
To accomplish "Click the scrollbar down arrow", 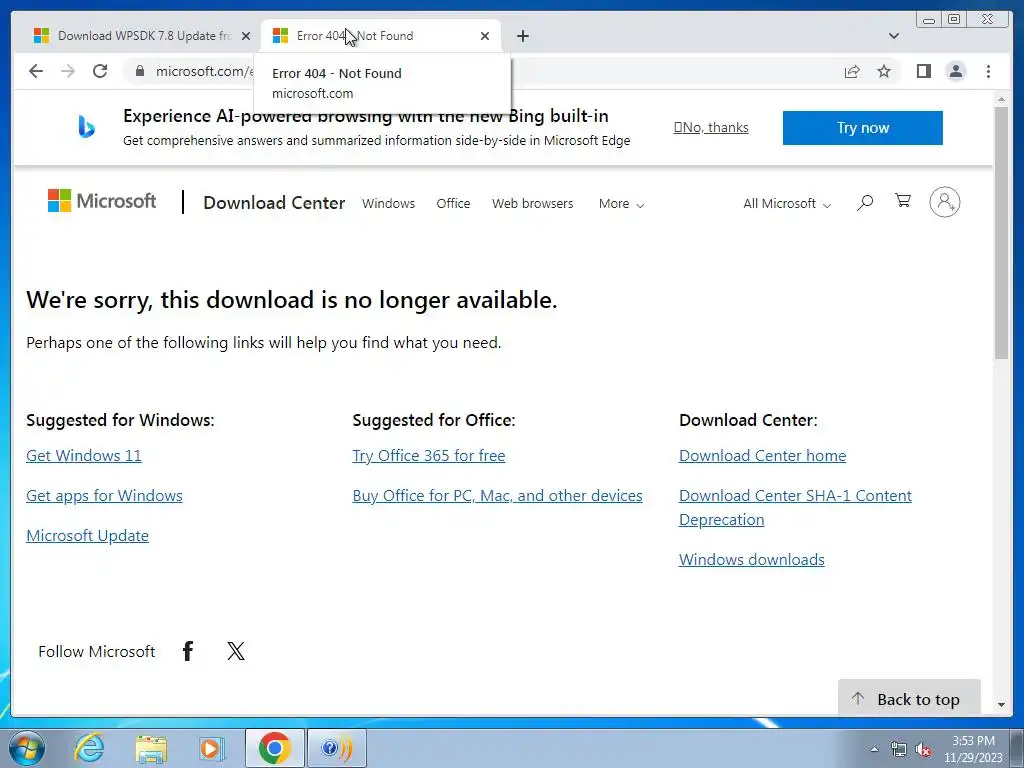I will coord(1001,705).
